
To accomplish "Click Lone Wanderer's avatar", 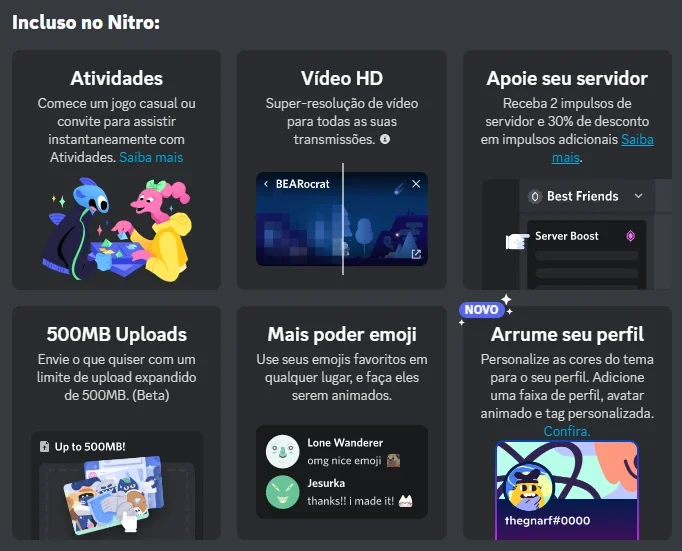I will click(283, 451).
